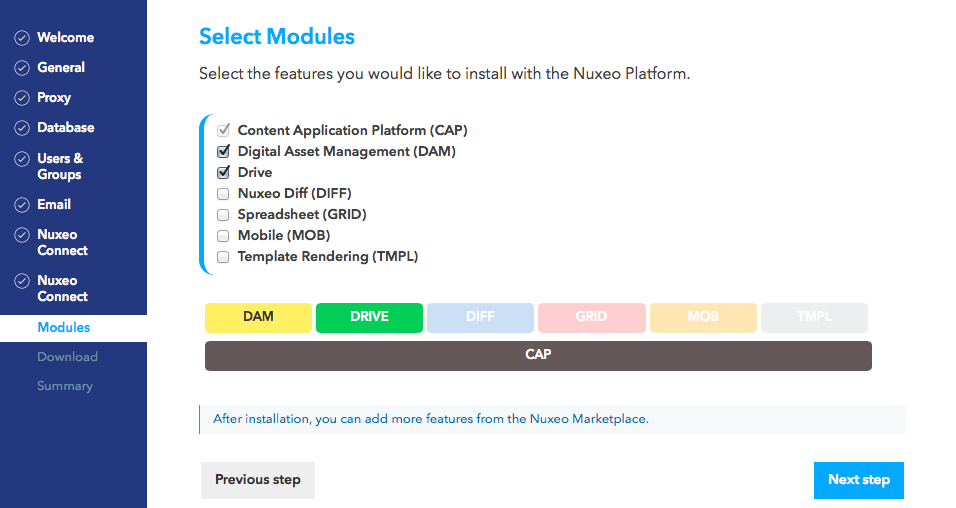Screen dimensions: 956x508
Task: Click the Spreadsheet (GRID) label text
Action: (302, 215)
